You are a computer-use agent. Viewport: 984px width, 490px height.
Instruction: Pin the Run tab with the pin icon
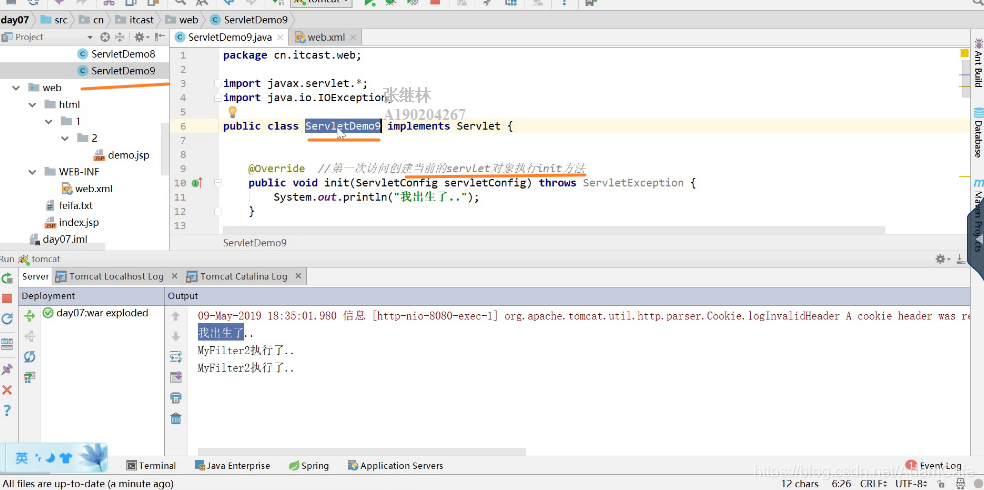pyautogui.click(x=7, y=369)
